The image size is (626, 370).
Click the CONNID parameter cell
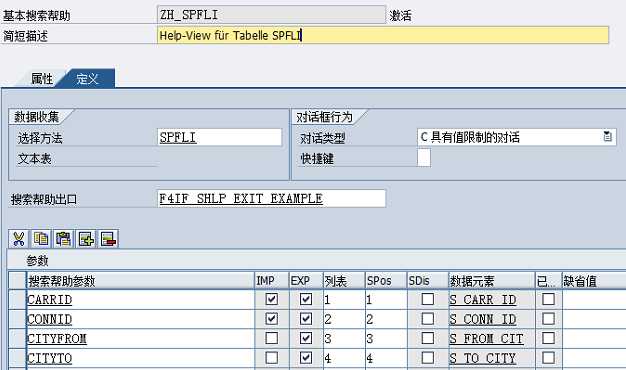[x=140, y=319]
